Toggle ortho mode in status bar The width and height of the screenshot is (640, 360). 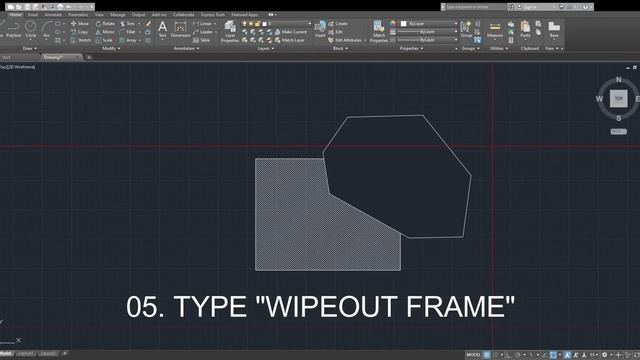point(509,355)
